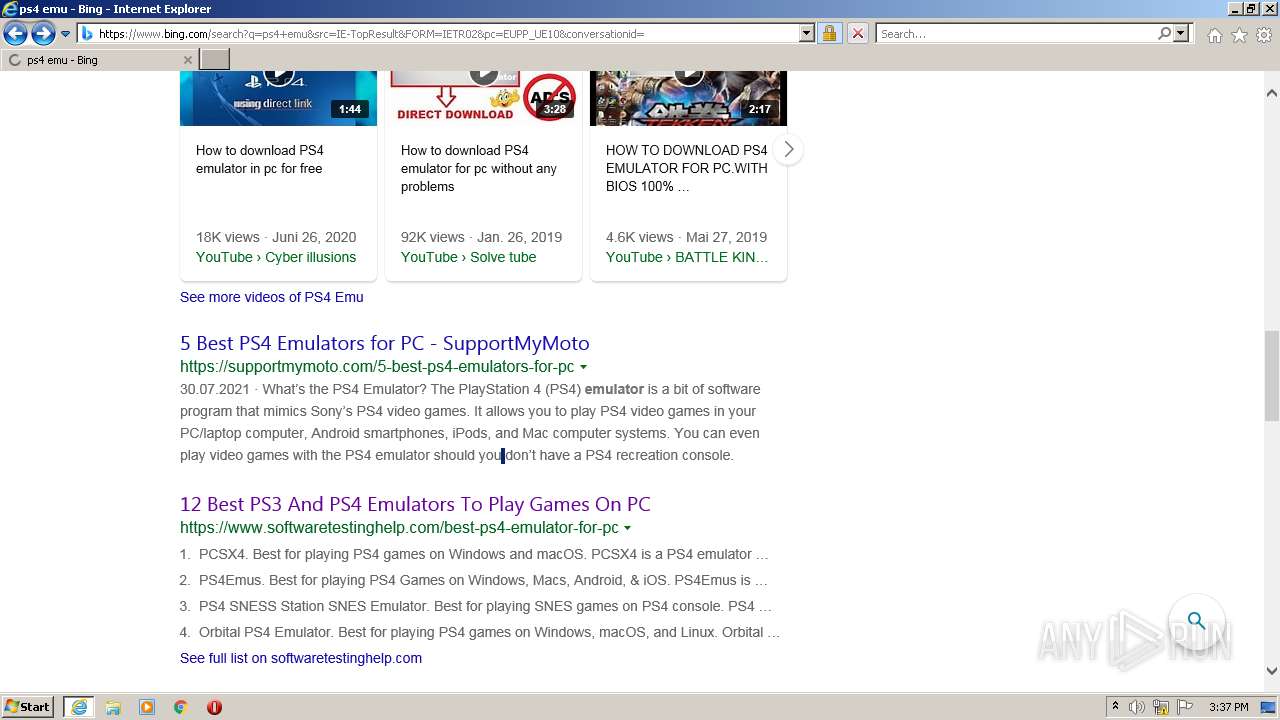Open recent pages dropdown next to Forward
The image size is (1280, 720).
65,34
